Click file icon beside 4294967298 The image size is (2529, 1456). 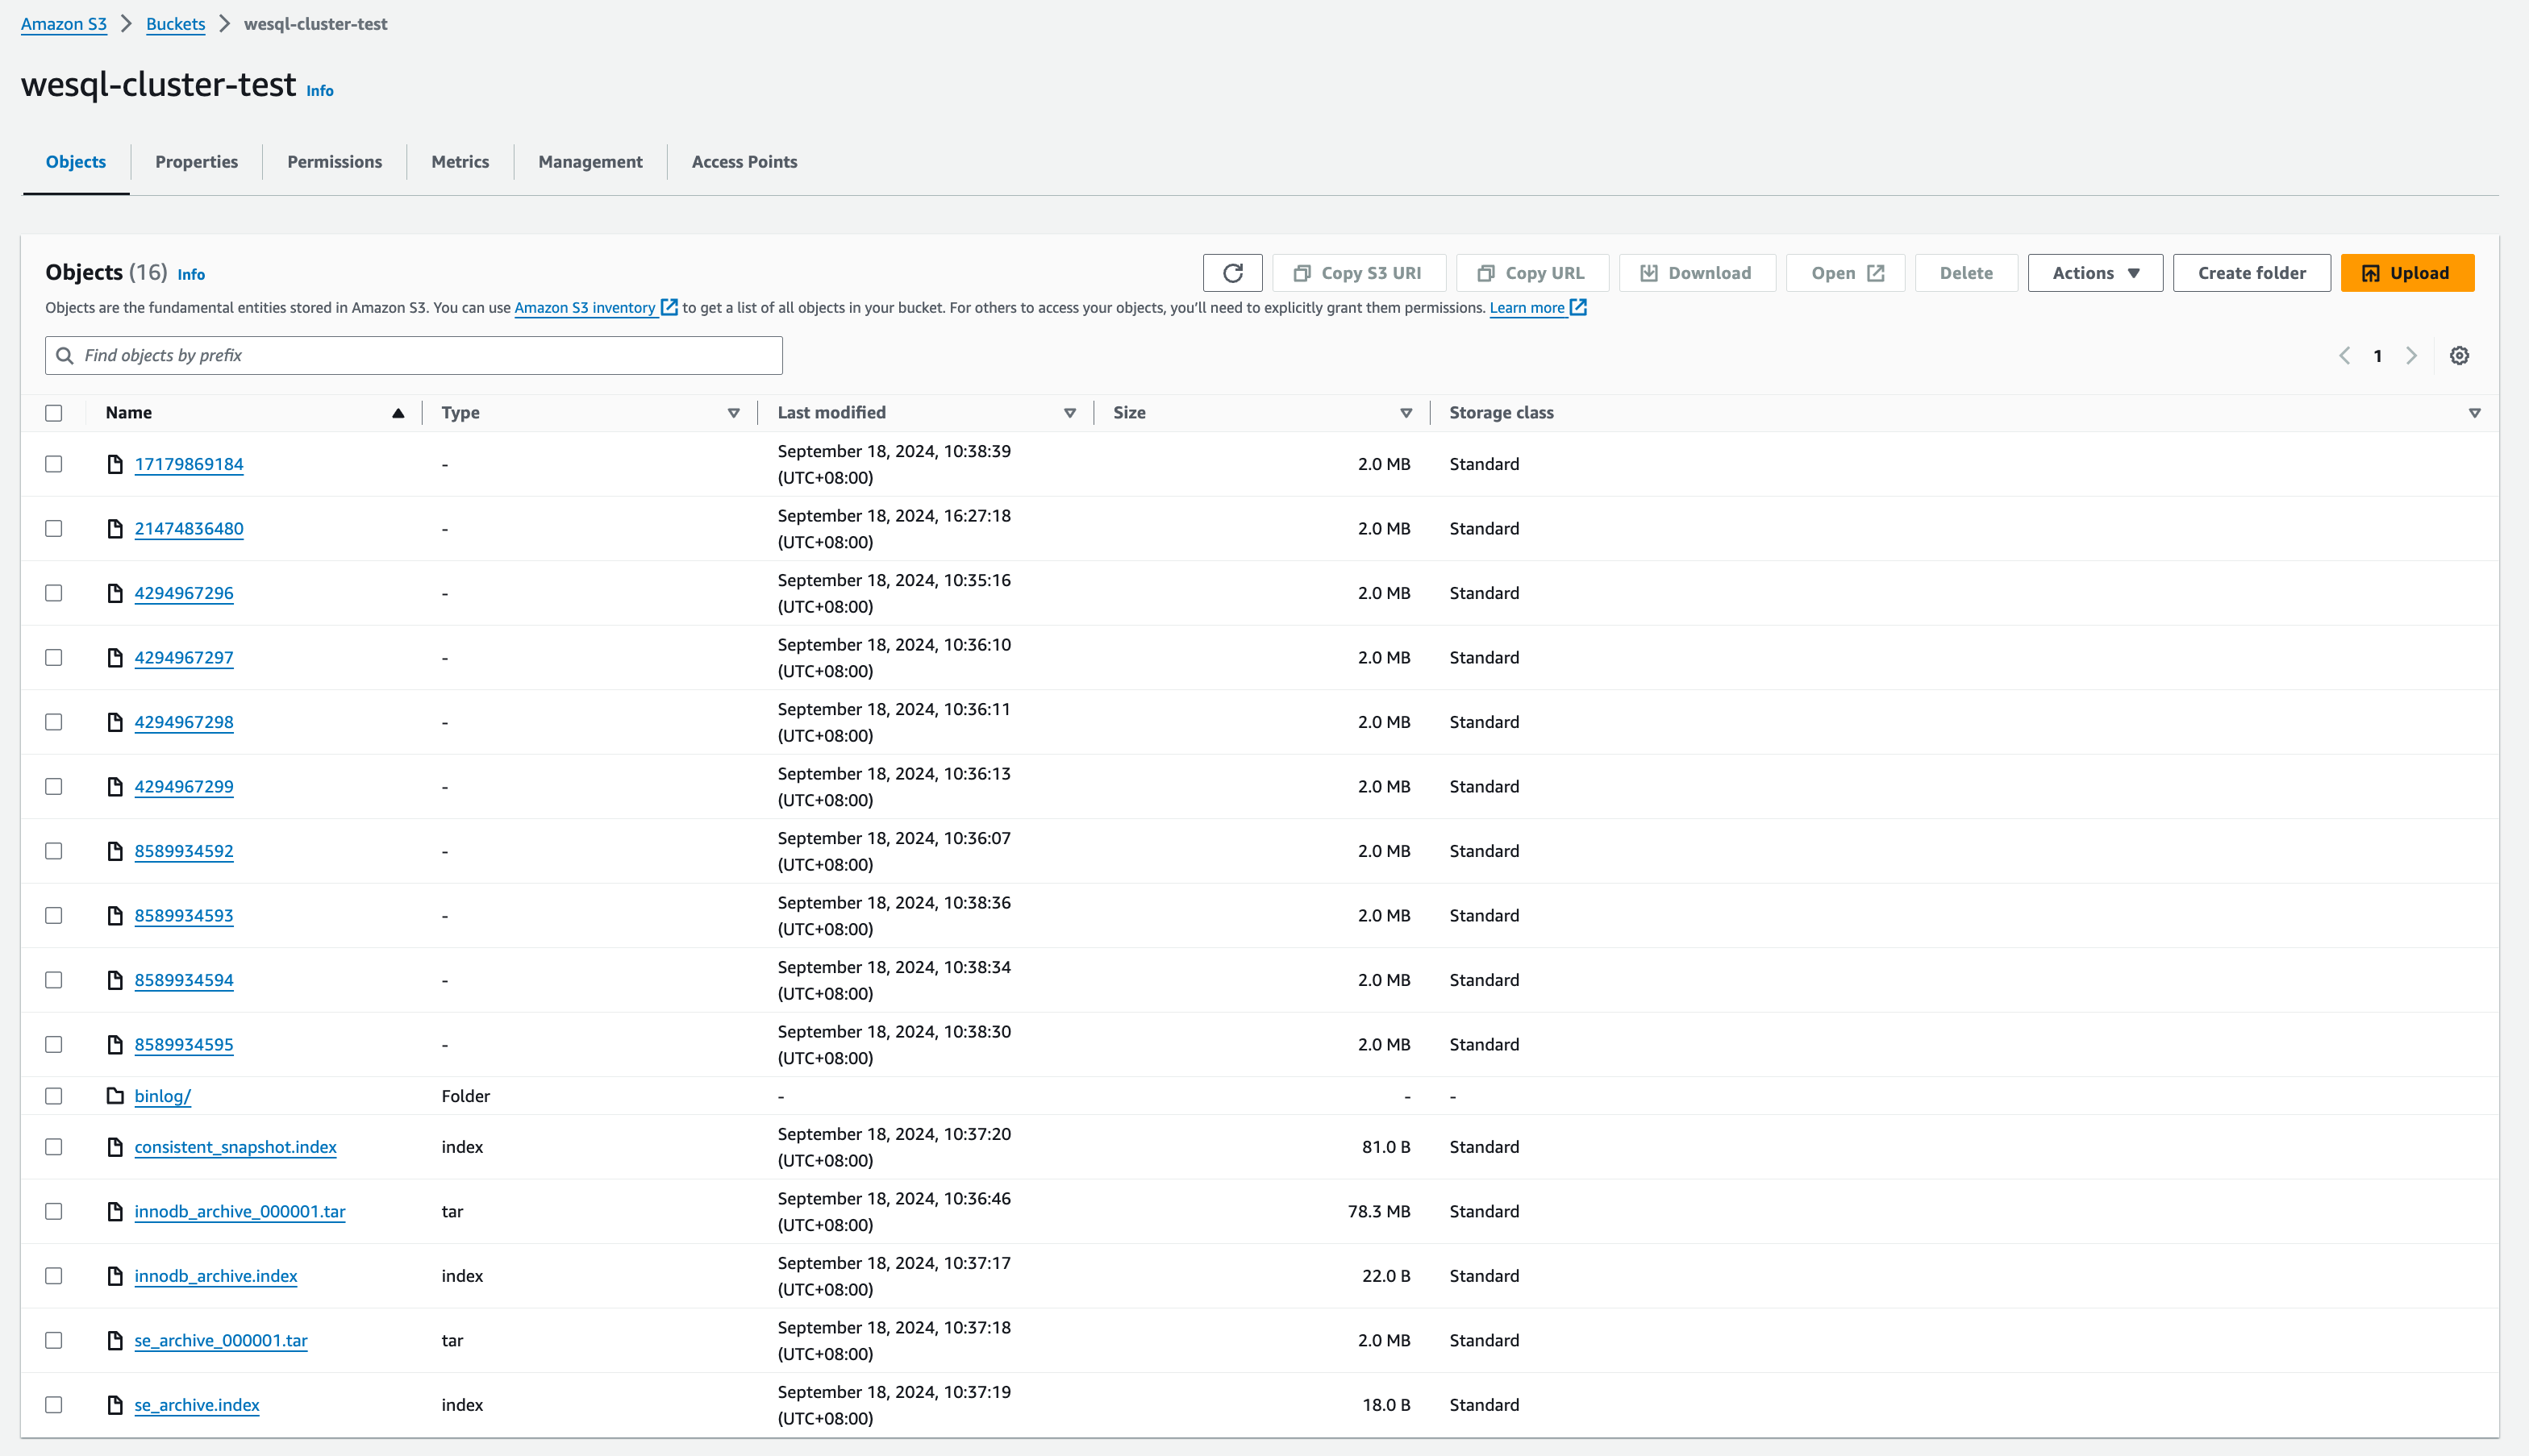pos(115,722)
